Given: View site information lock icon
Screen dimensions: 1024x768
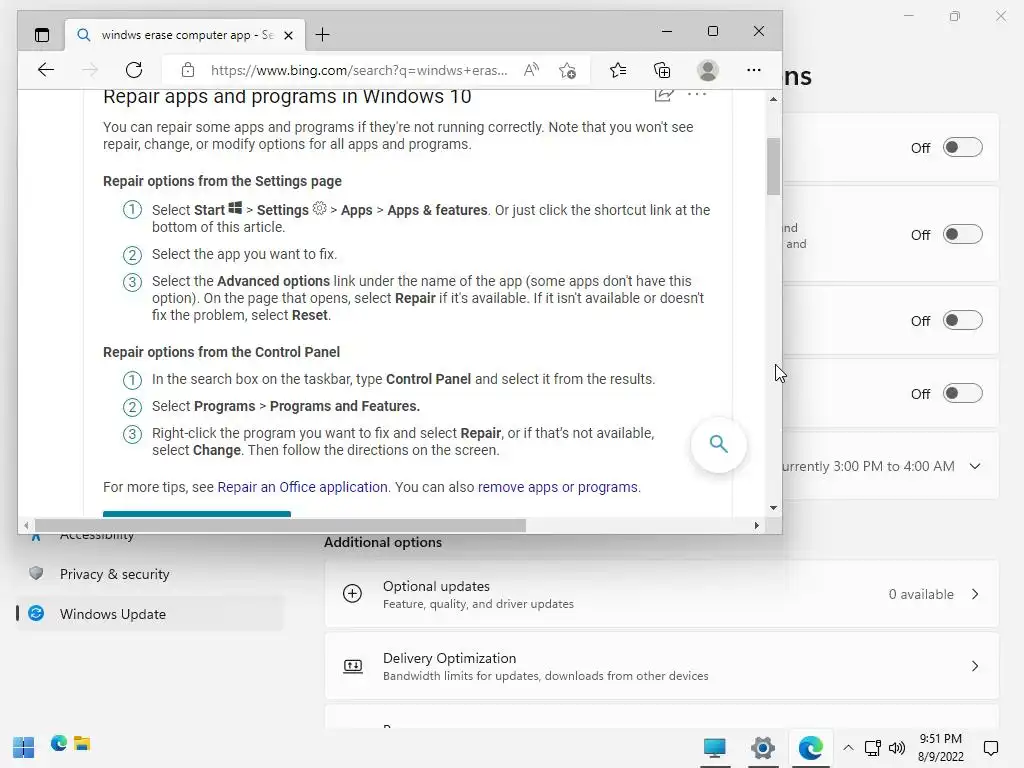Looking at the screenshot, I should tap(188, 70).
